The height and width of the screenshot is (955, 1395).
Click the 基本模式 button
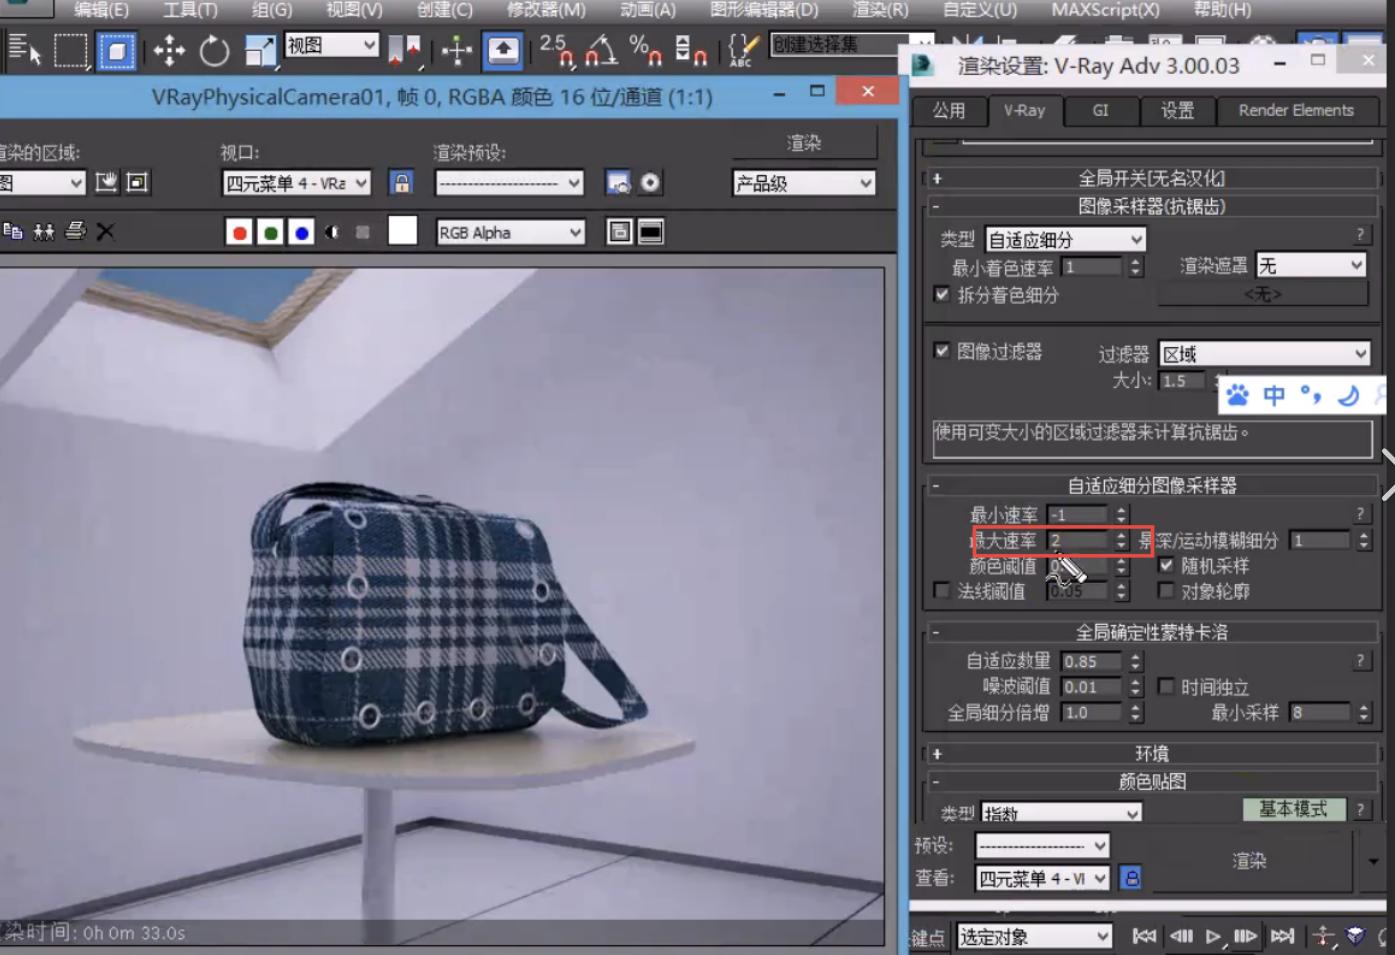point(1293,809)
